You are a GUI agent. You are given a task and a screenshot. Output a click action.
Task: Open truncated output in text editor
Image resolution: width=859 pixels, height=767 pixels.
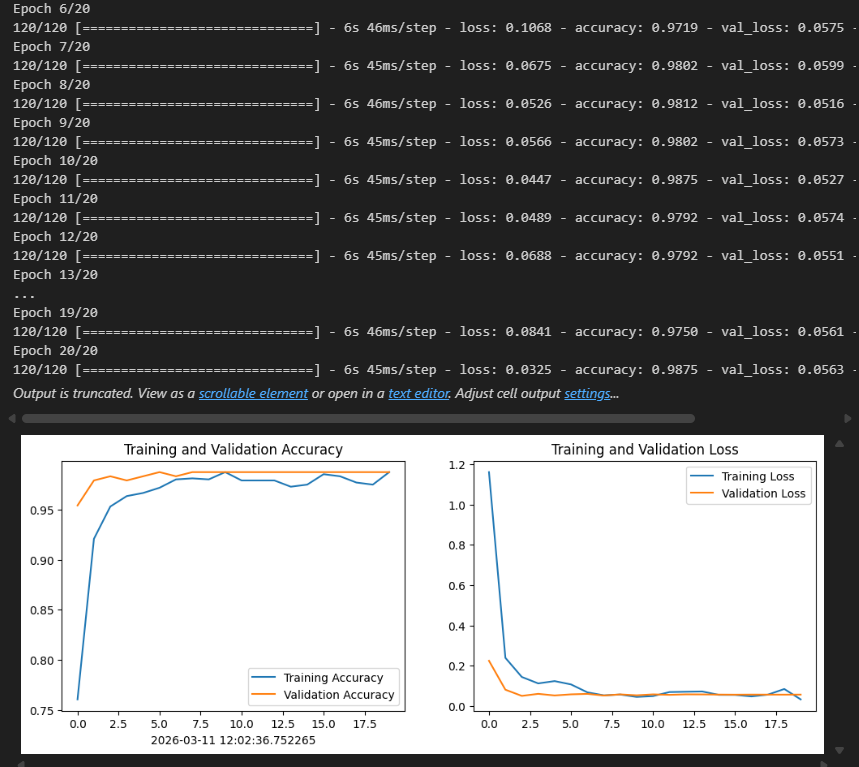419,393
